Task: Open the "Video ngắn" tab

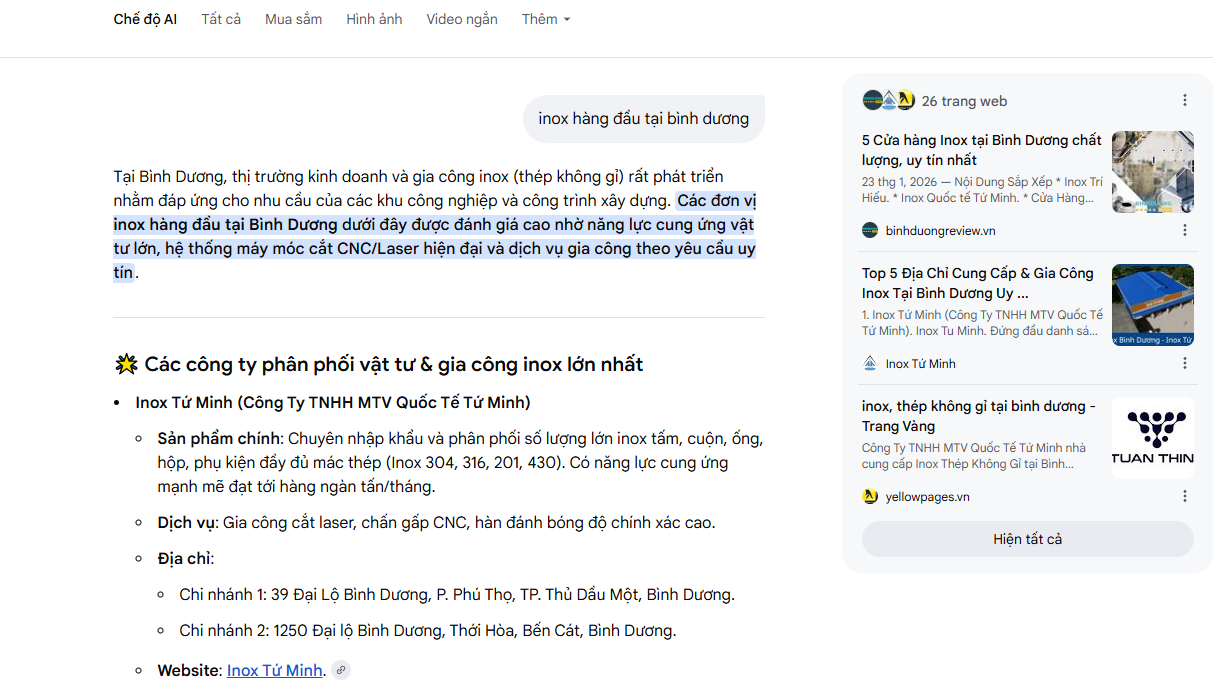Action: [462, 19]
